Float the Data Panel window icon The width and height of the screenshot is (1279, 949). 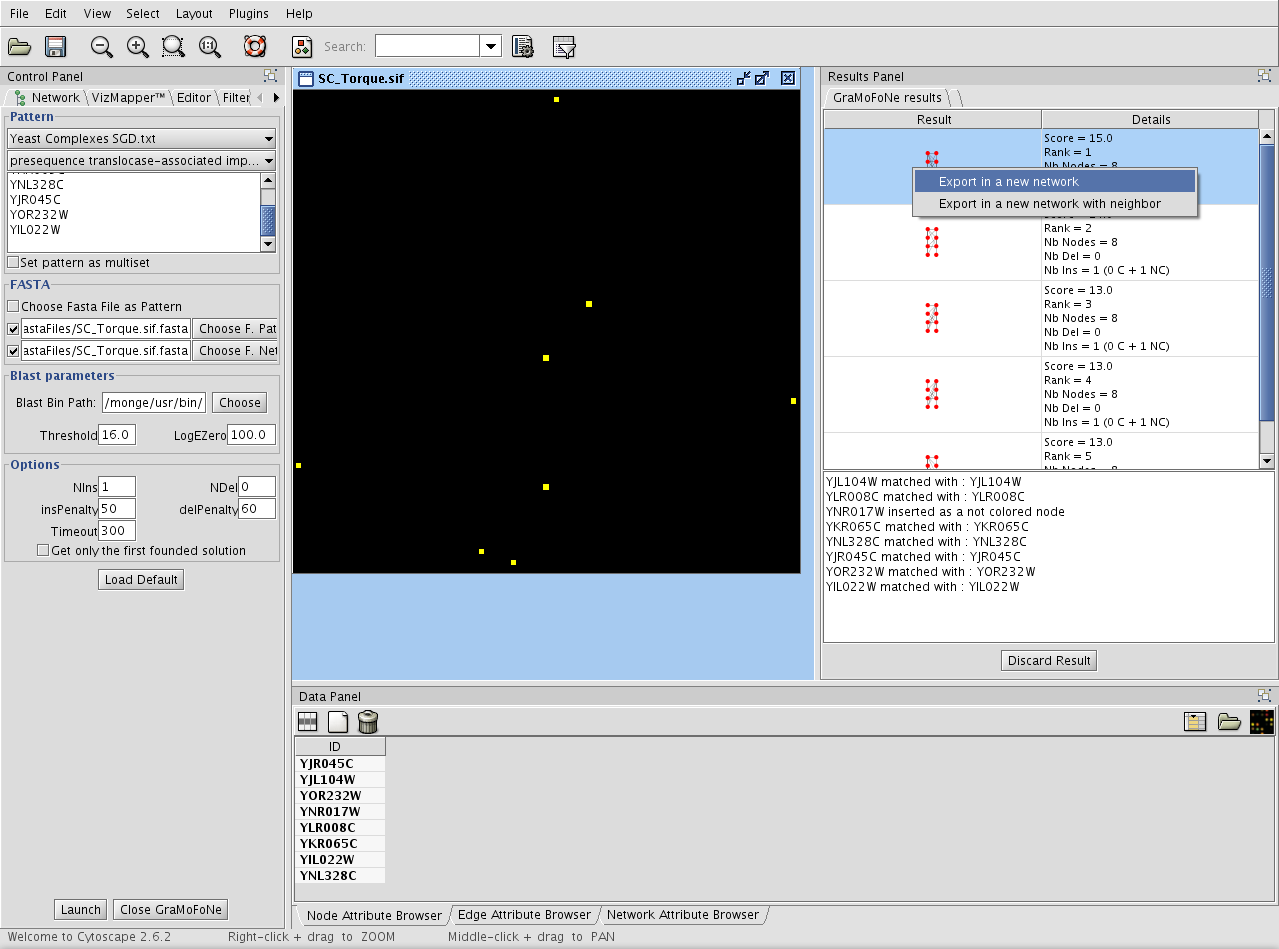tap(1265, 696)
